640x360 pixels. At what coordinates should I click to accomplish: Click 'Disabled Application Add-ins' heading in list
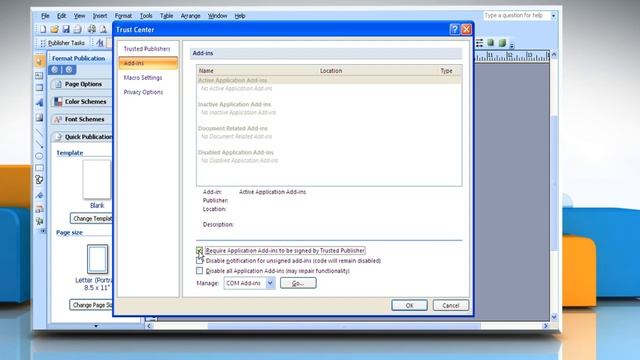click(236, 153)
